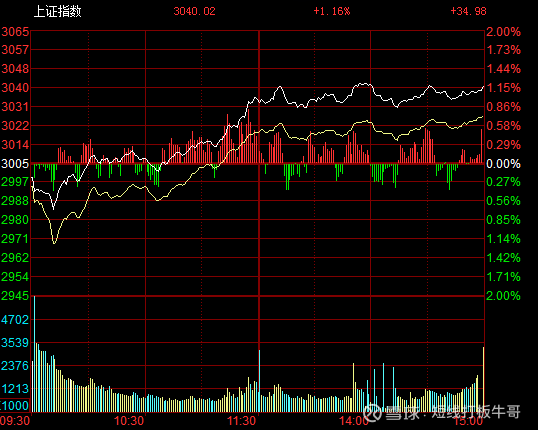Click the 2376 volume scale label
Screen dimensions: 538x430
(x=15, y=365)
